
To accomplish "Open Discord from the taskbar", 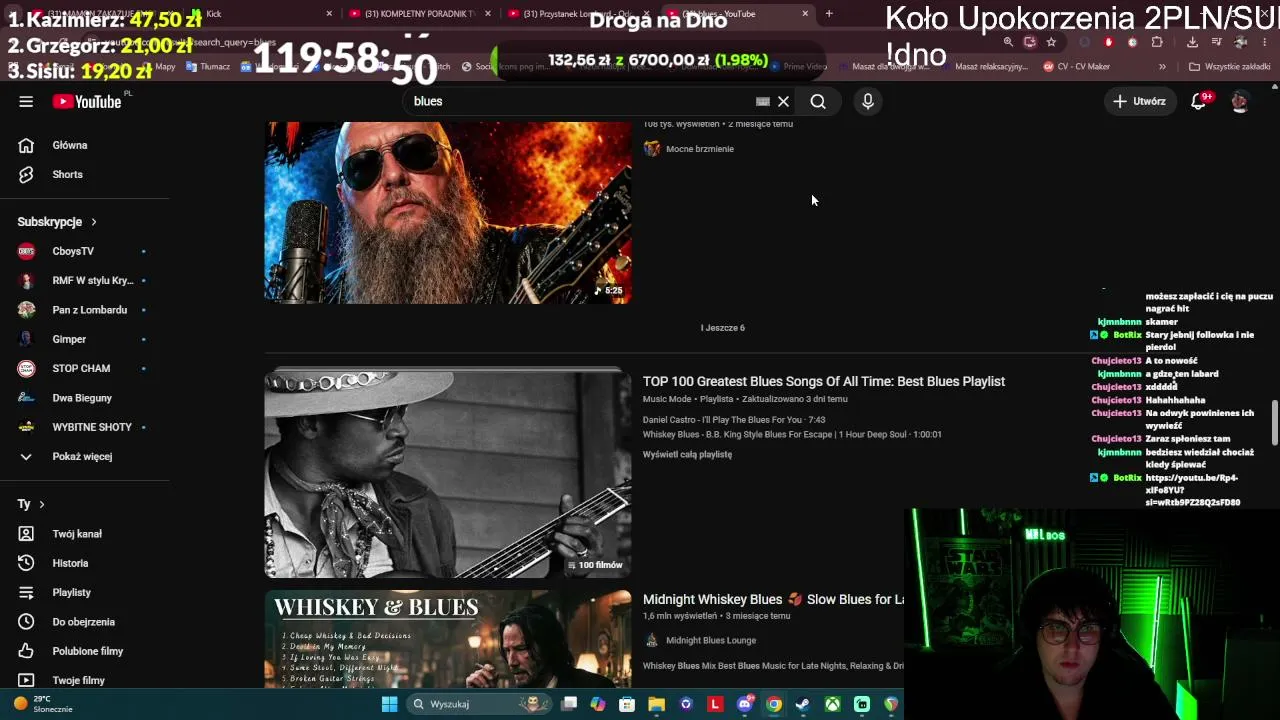I will click(744, 704).
